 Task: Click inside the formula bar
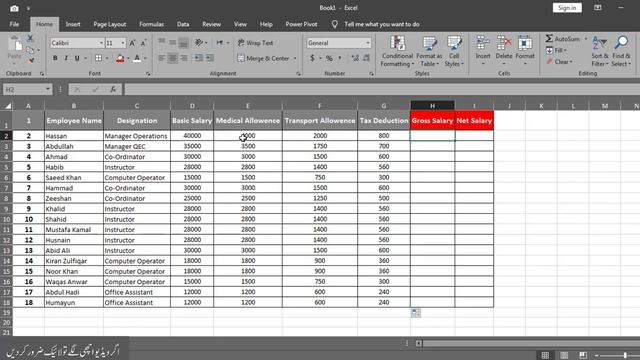(382, 89)
